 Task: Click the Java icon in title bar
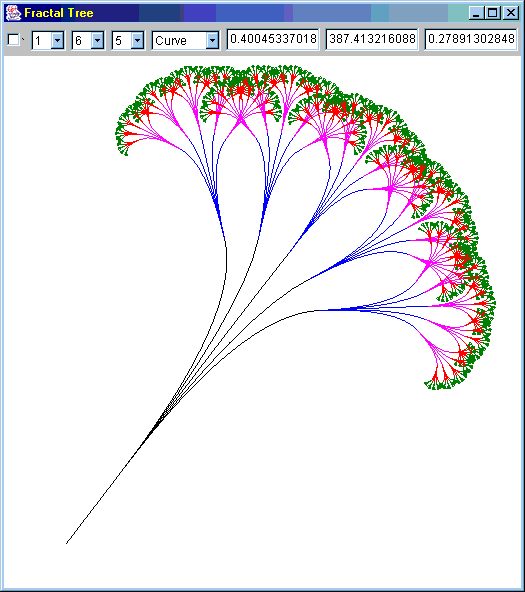click(13, 13)
